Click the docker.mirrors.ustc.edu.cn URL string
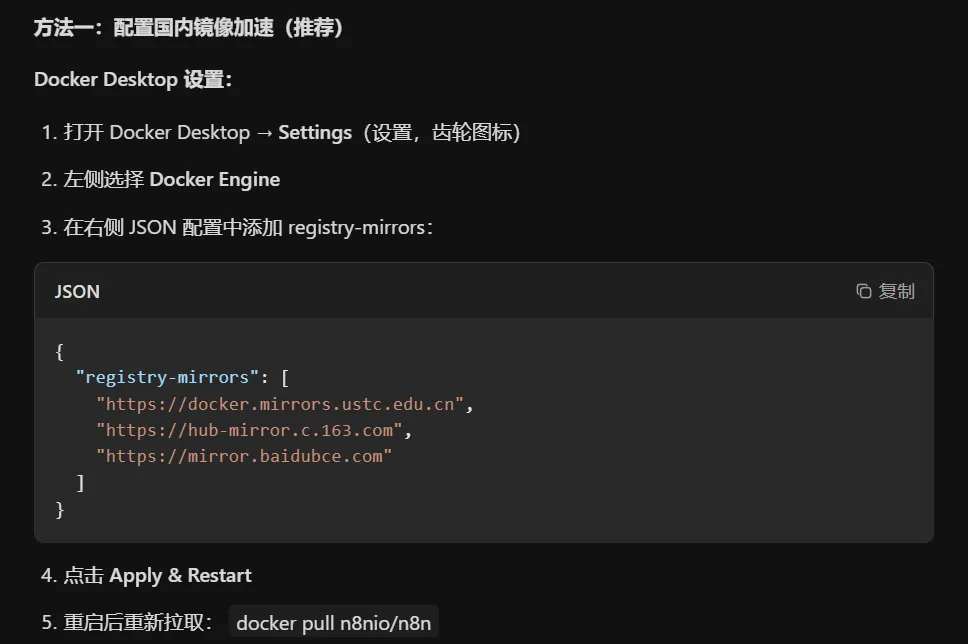Image resolution: width=968 pixels, height=644 pixels. tap(280, 404)
